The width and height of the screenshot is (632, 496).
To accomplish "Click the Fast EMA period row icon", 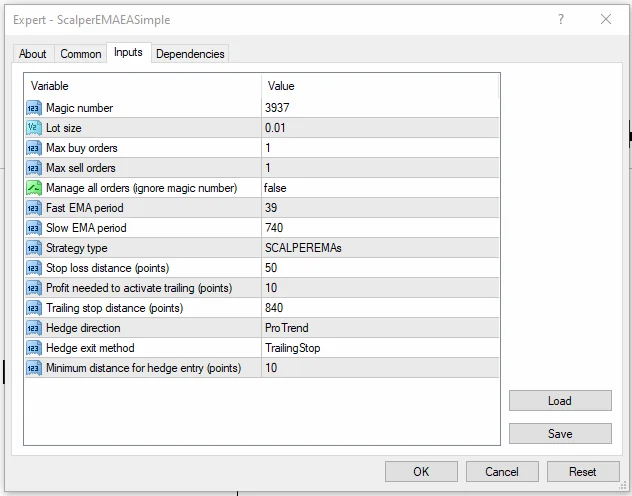I will tap(34, 208).
